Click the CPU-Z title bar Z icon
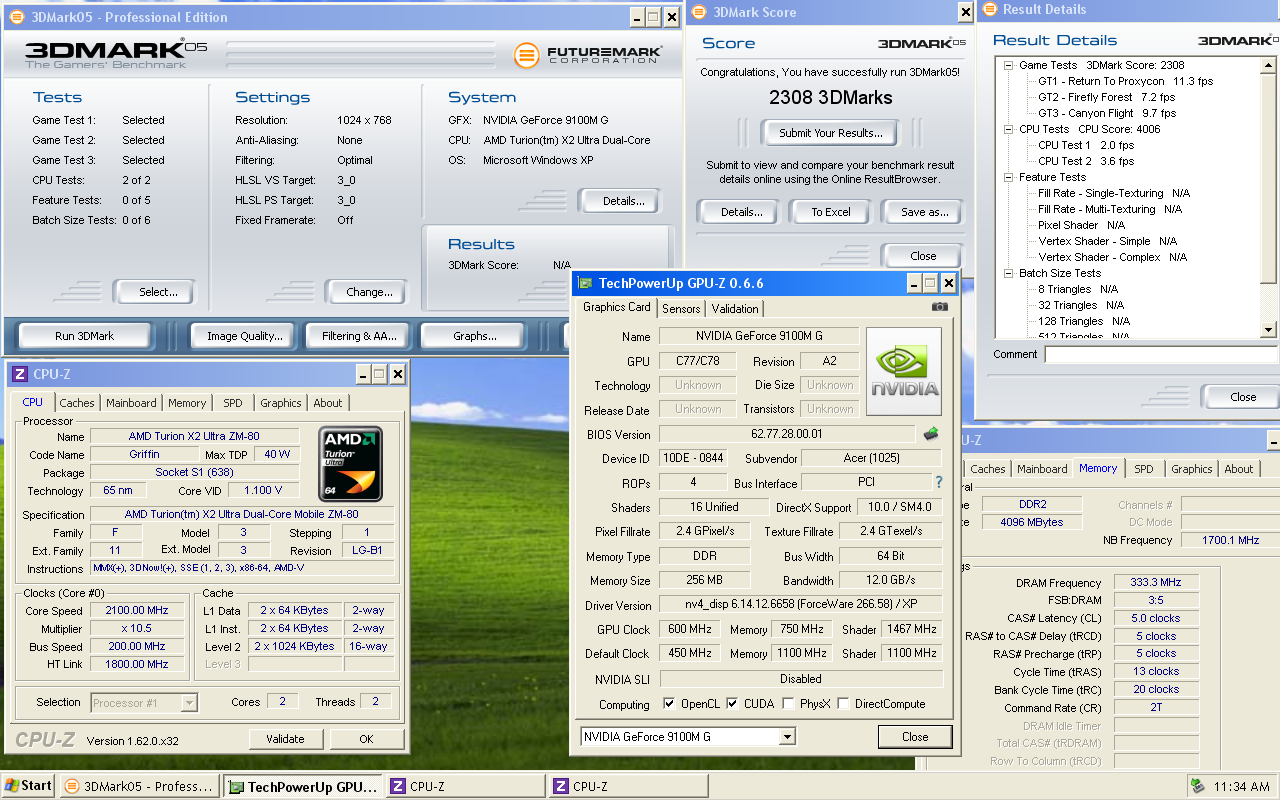 click(19, 374)
